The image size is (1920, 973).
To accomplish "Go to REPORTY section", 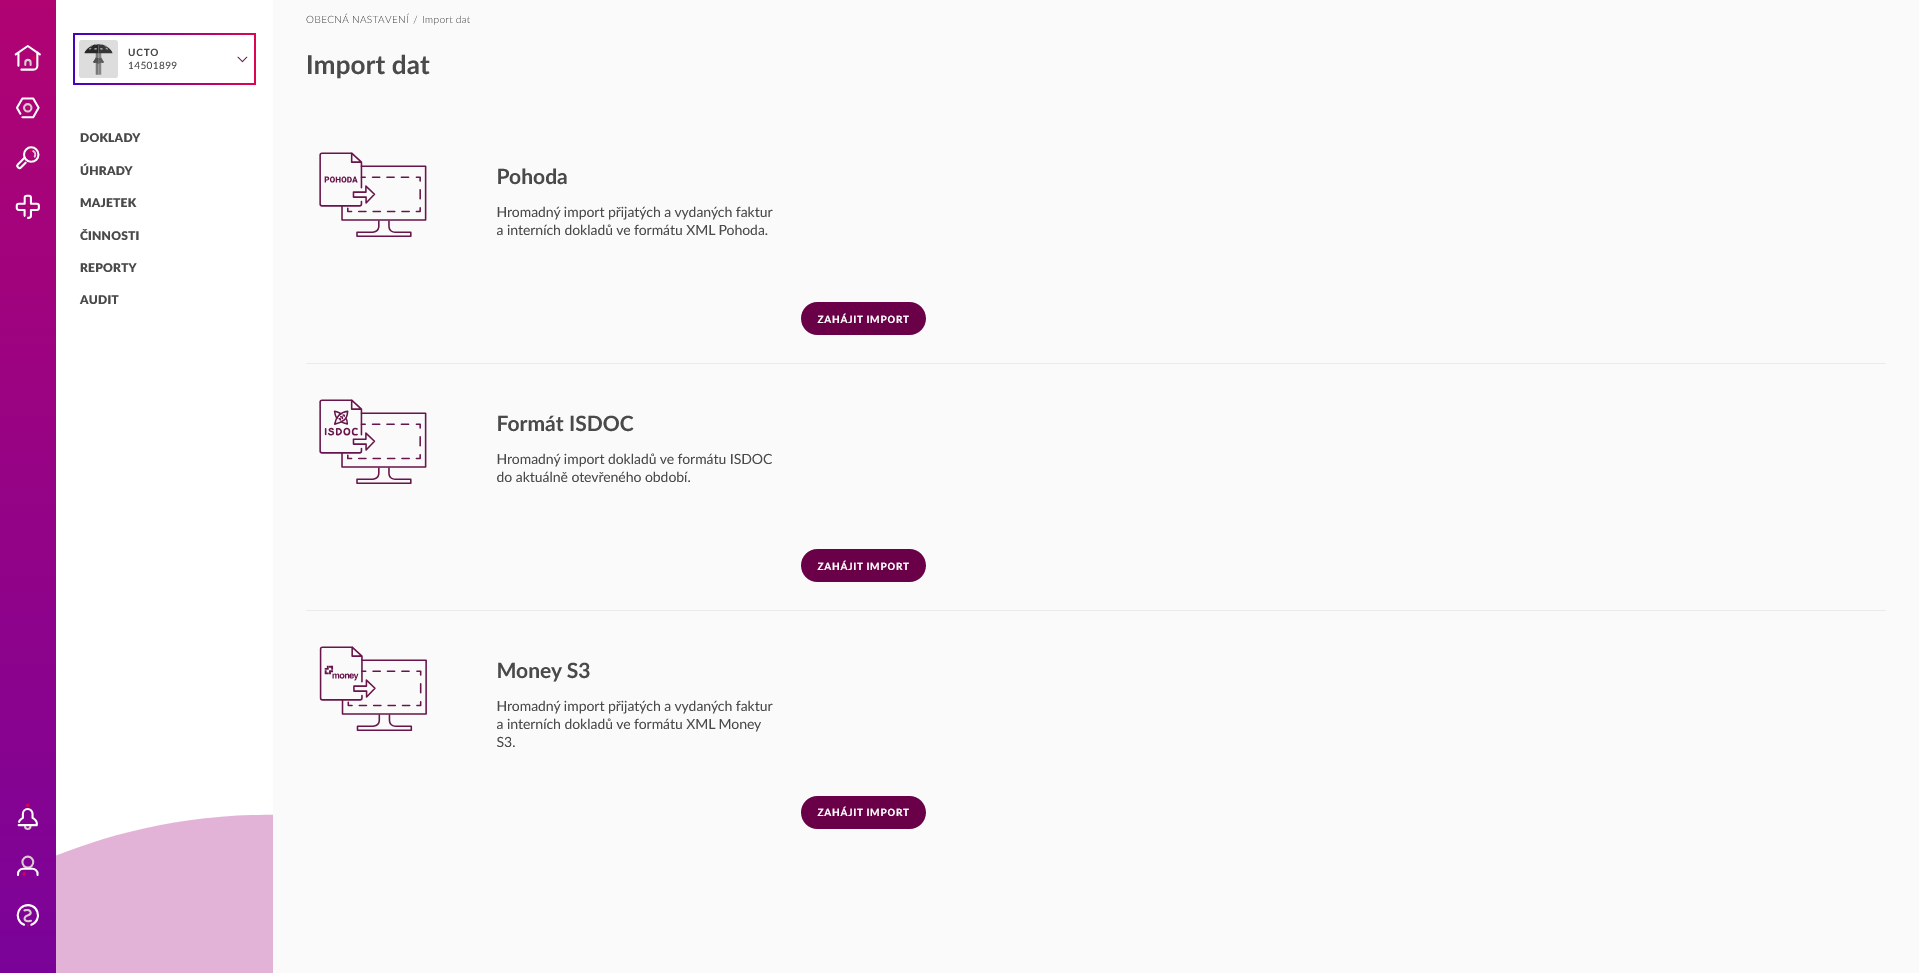I will [108, 268].
